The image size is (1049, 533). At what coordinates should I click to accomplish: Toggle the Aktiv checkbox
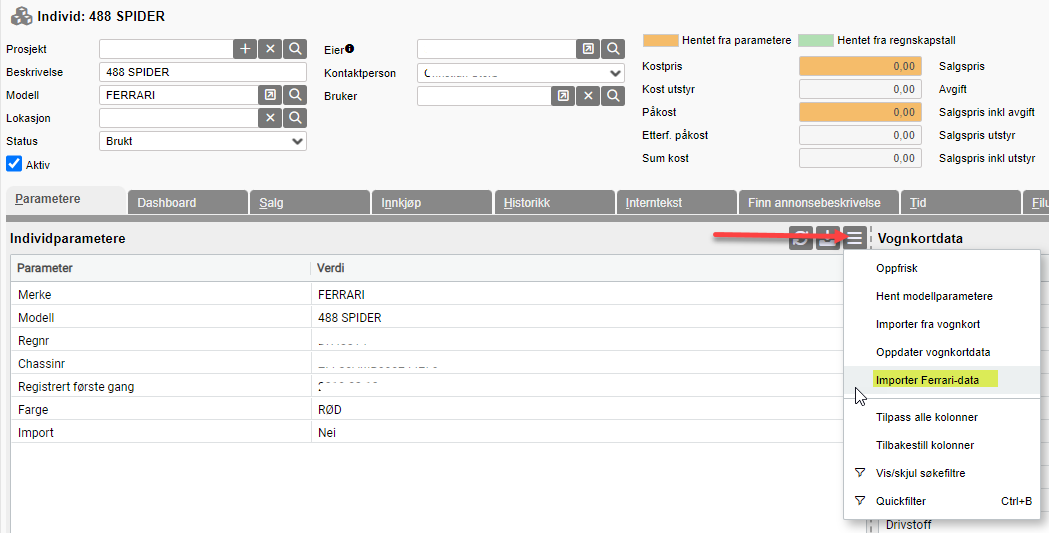[x=14, y=163]
